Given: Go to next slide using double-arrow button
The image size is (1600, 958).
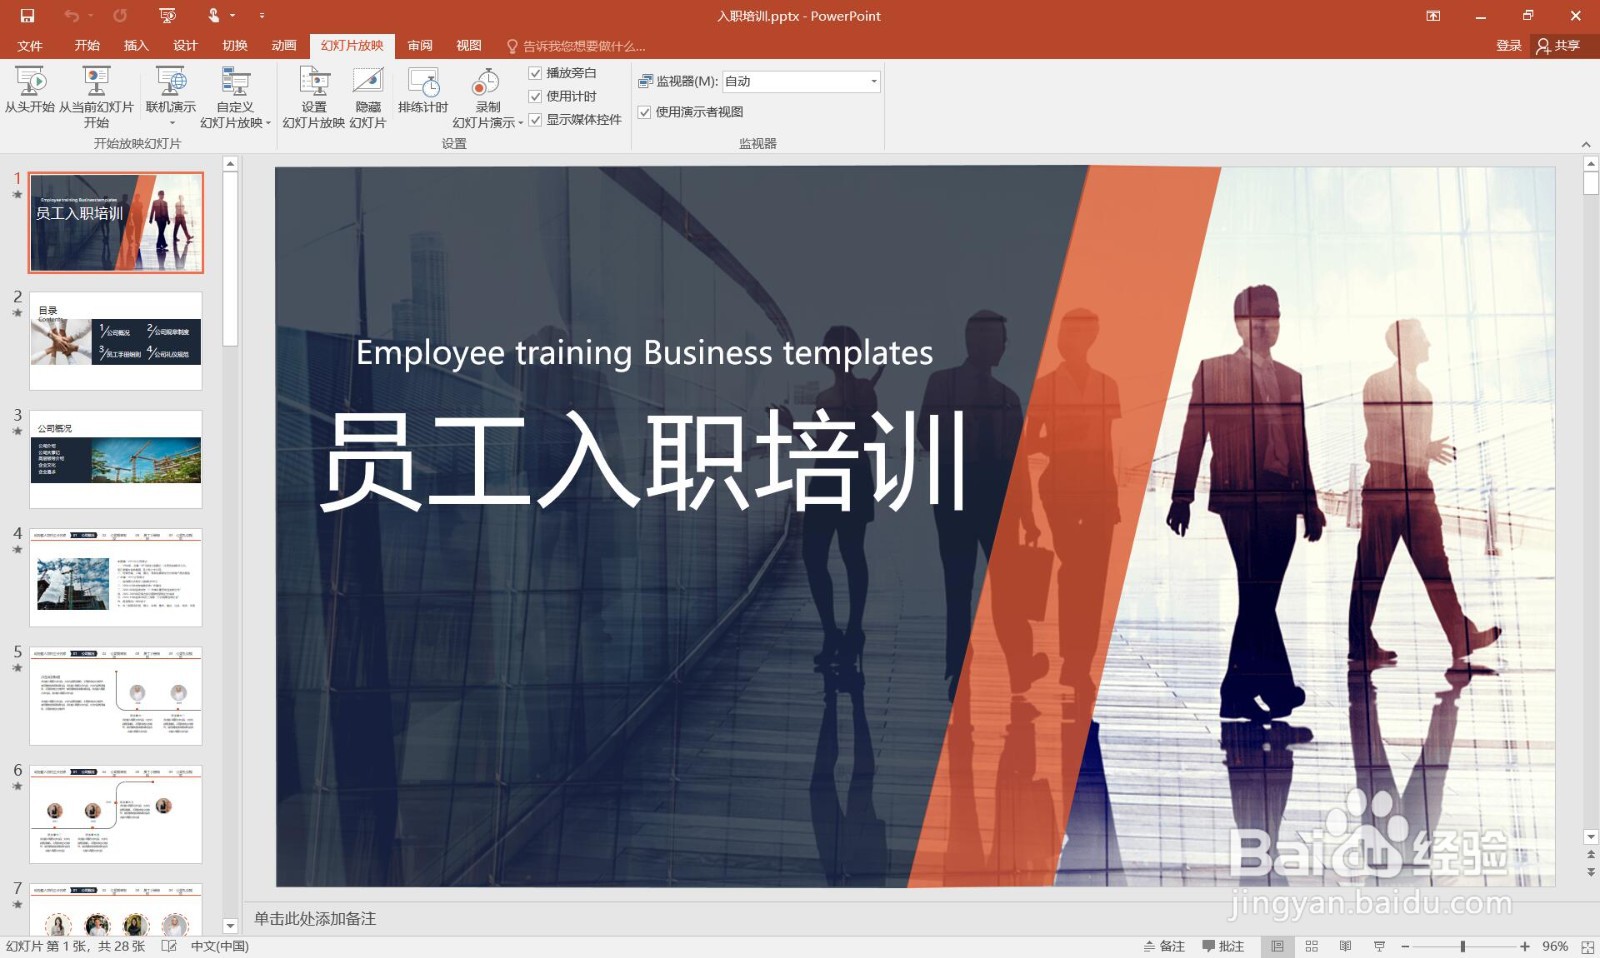Looking at the screenshot, I should [x=1590, y=872].
